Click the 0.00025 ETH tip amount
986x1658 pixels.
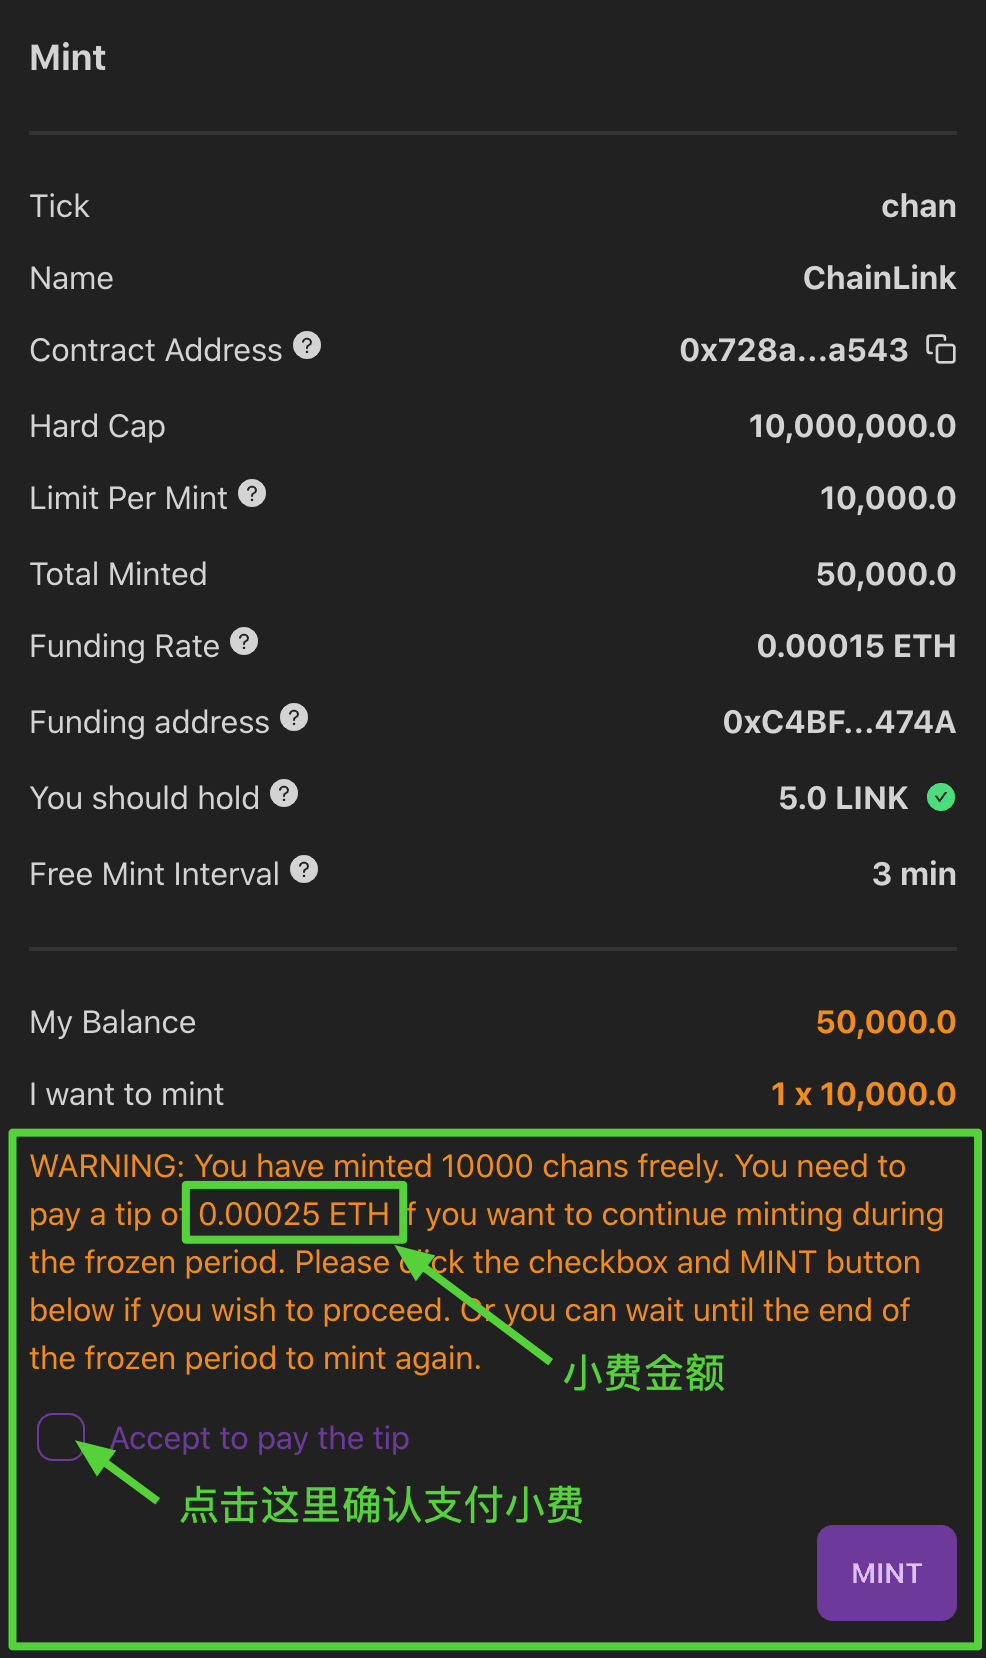pos(294,1214)
